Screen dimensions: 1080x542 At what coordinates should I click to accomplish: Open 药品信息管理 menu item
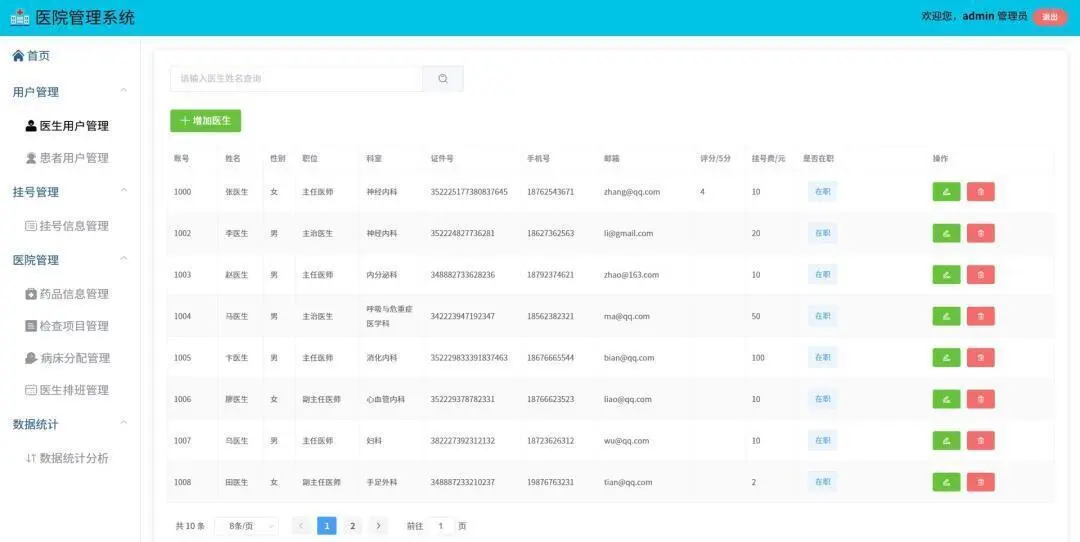[68, 294]
